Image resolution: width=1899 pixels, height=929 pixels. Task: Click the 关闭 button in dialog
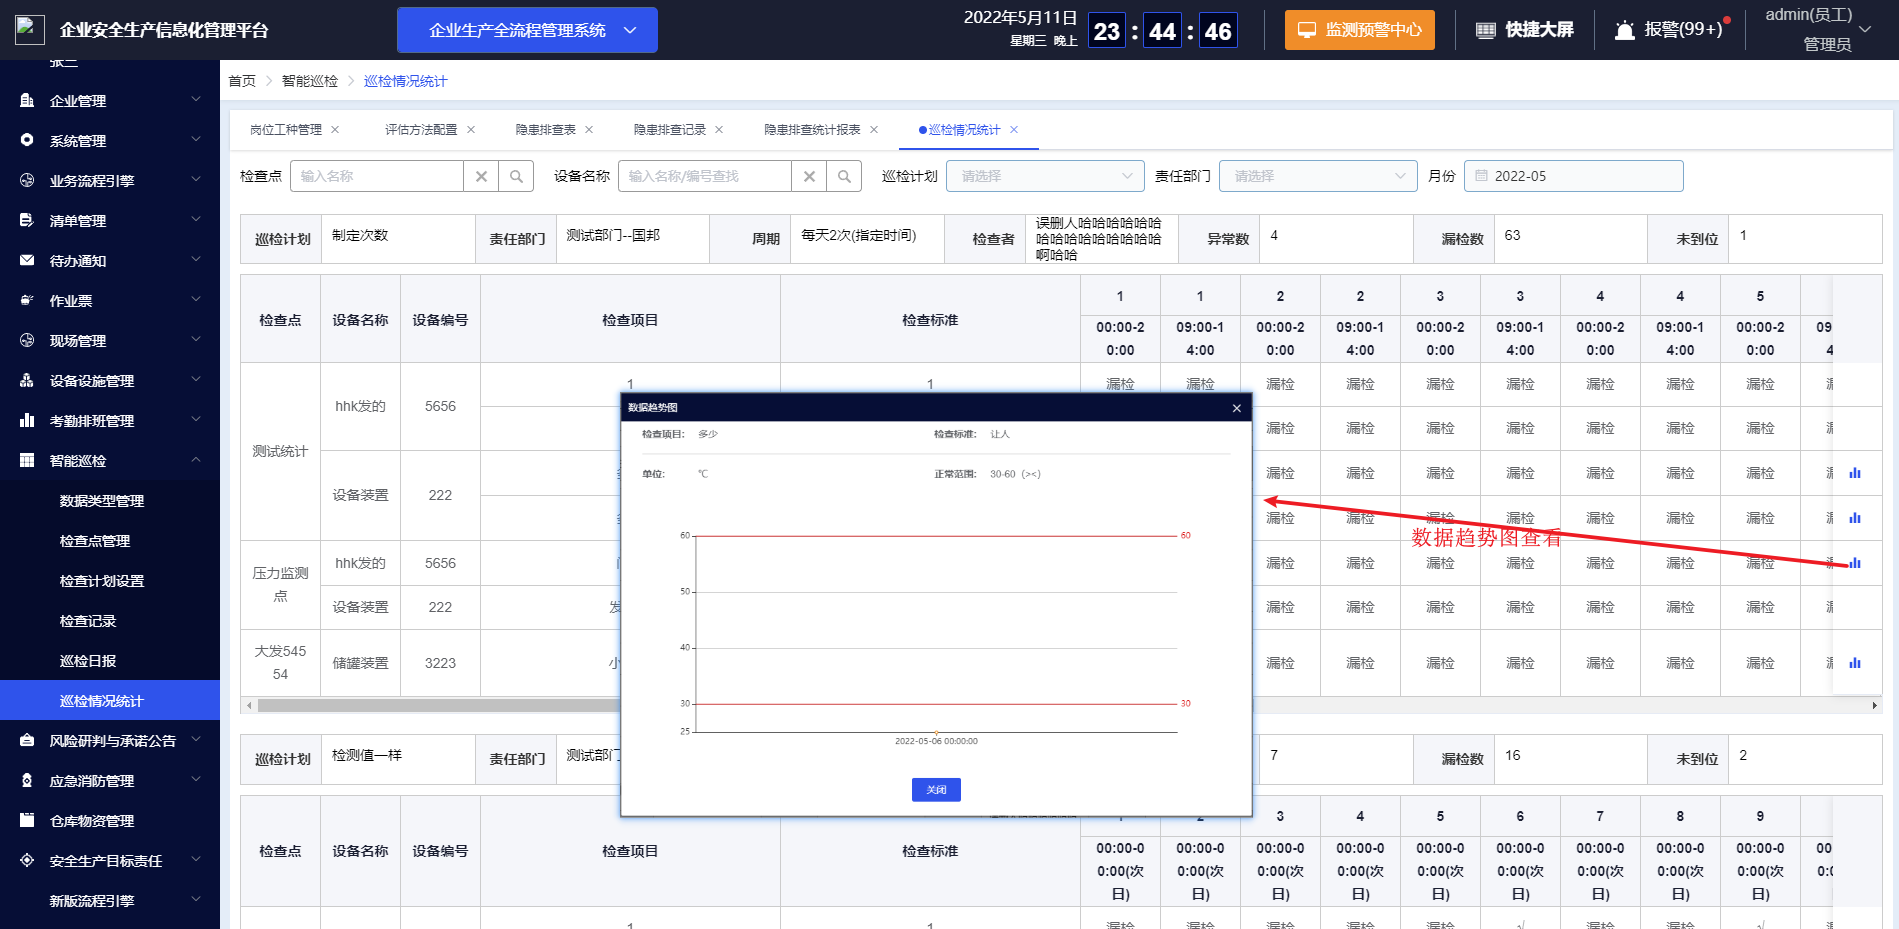click(x=936, y=790)
